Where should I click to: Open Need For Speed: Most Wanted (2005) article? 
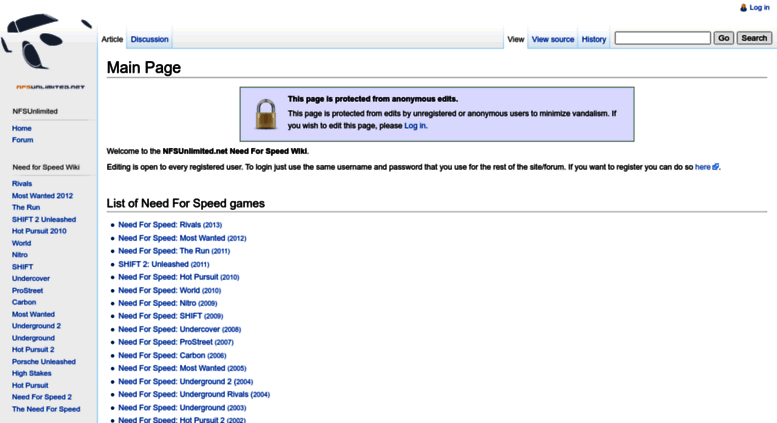click(x=182, y=369)
